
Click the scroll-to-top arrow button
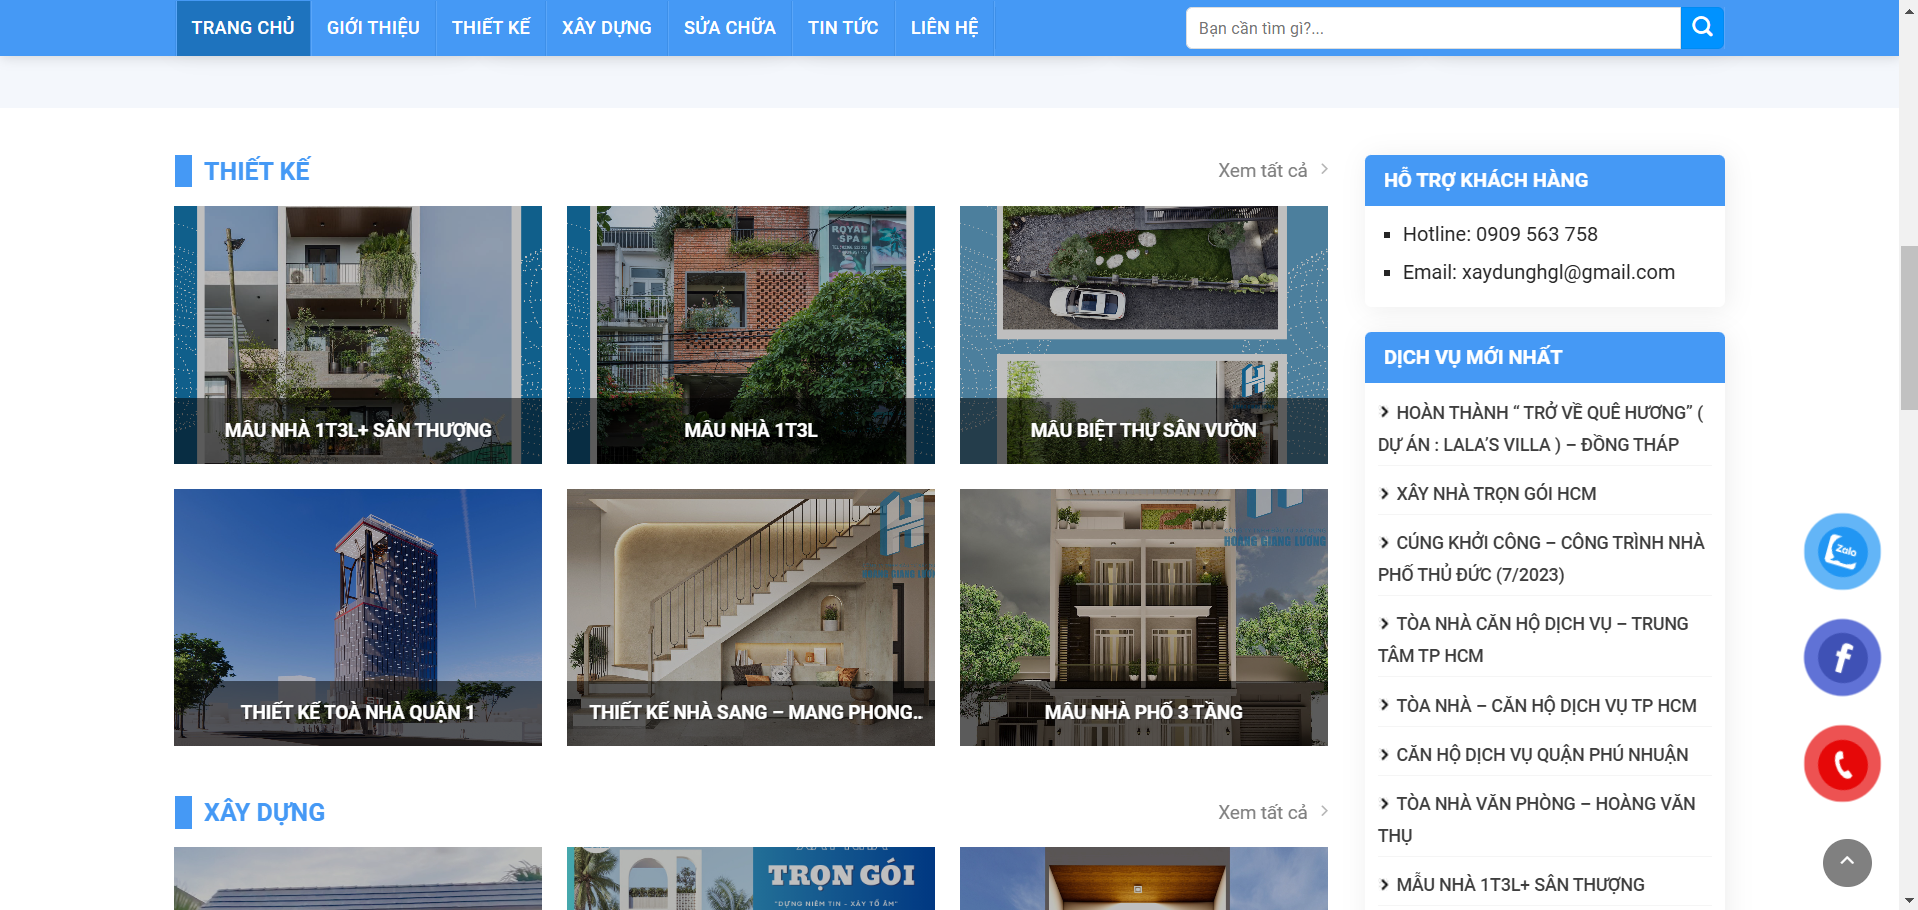point(1846,862)
